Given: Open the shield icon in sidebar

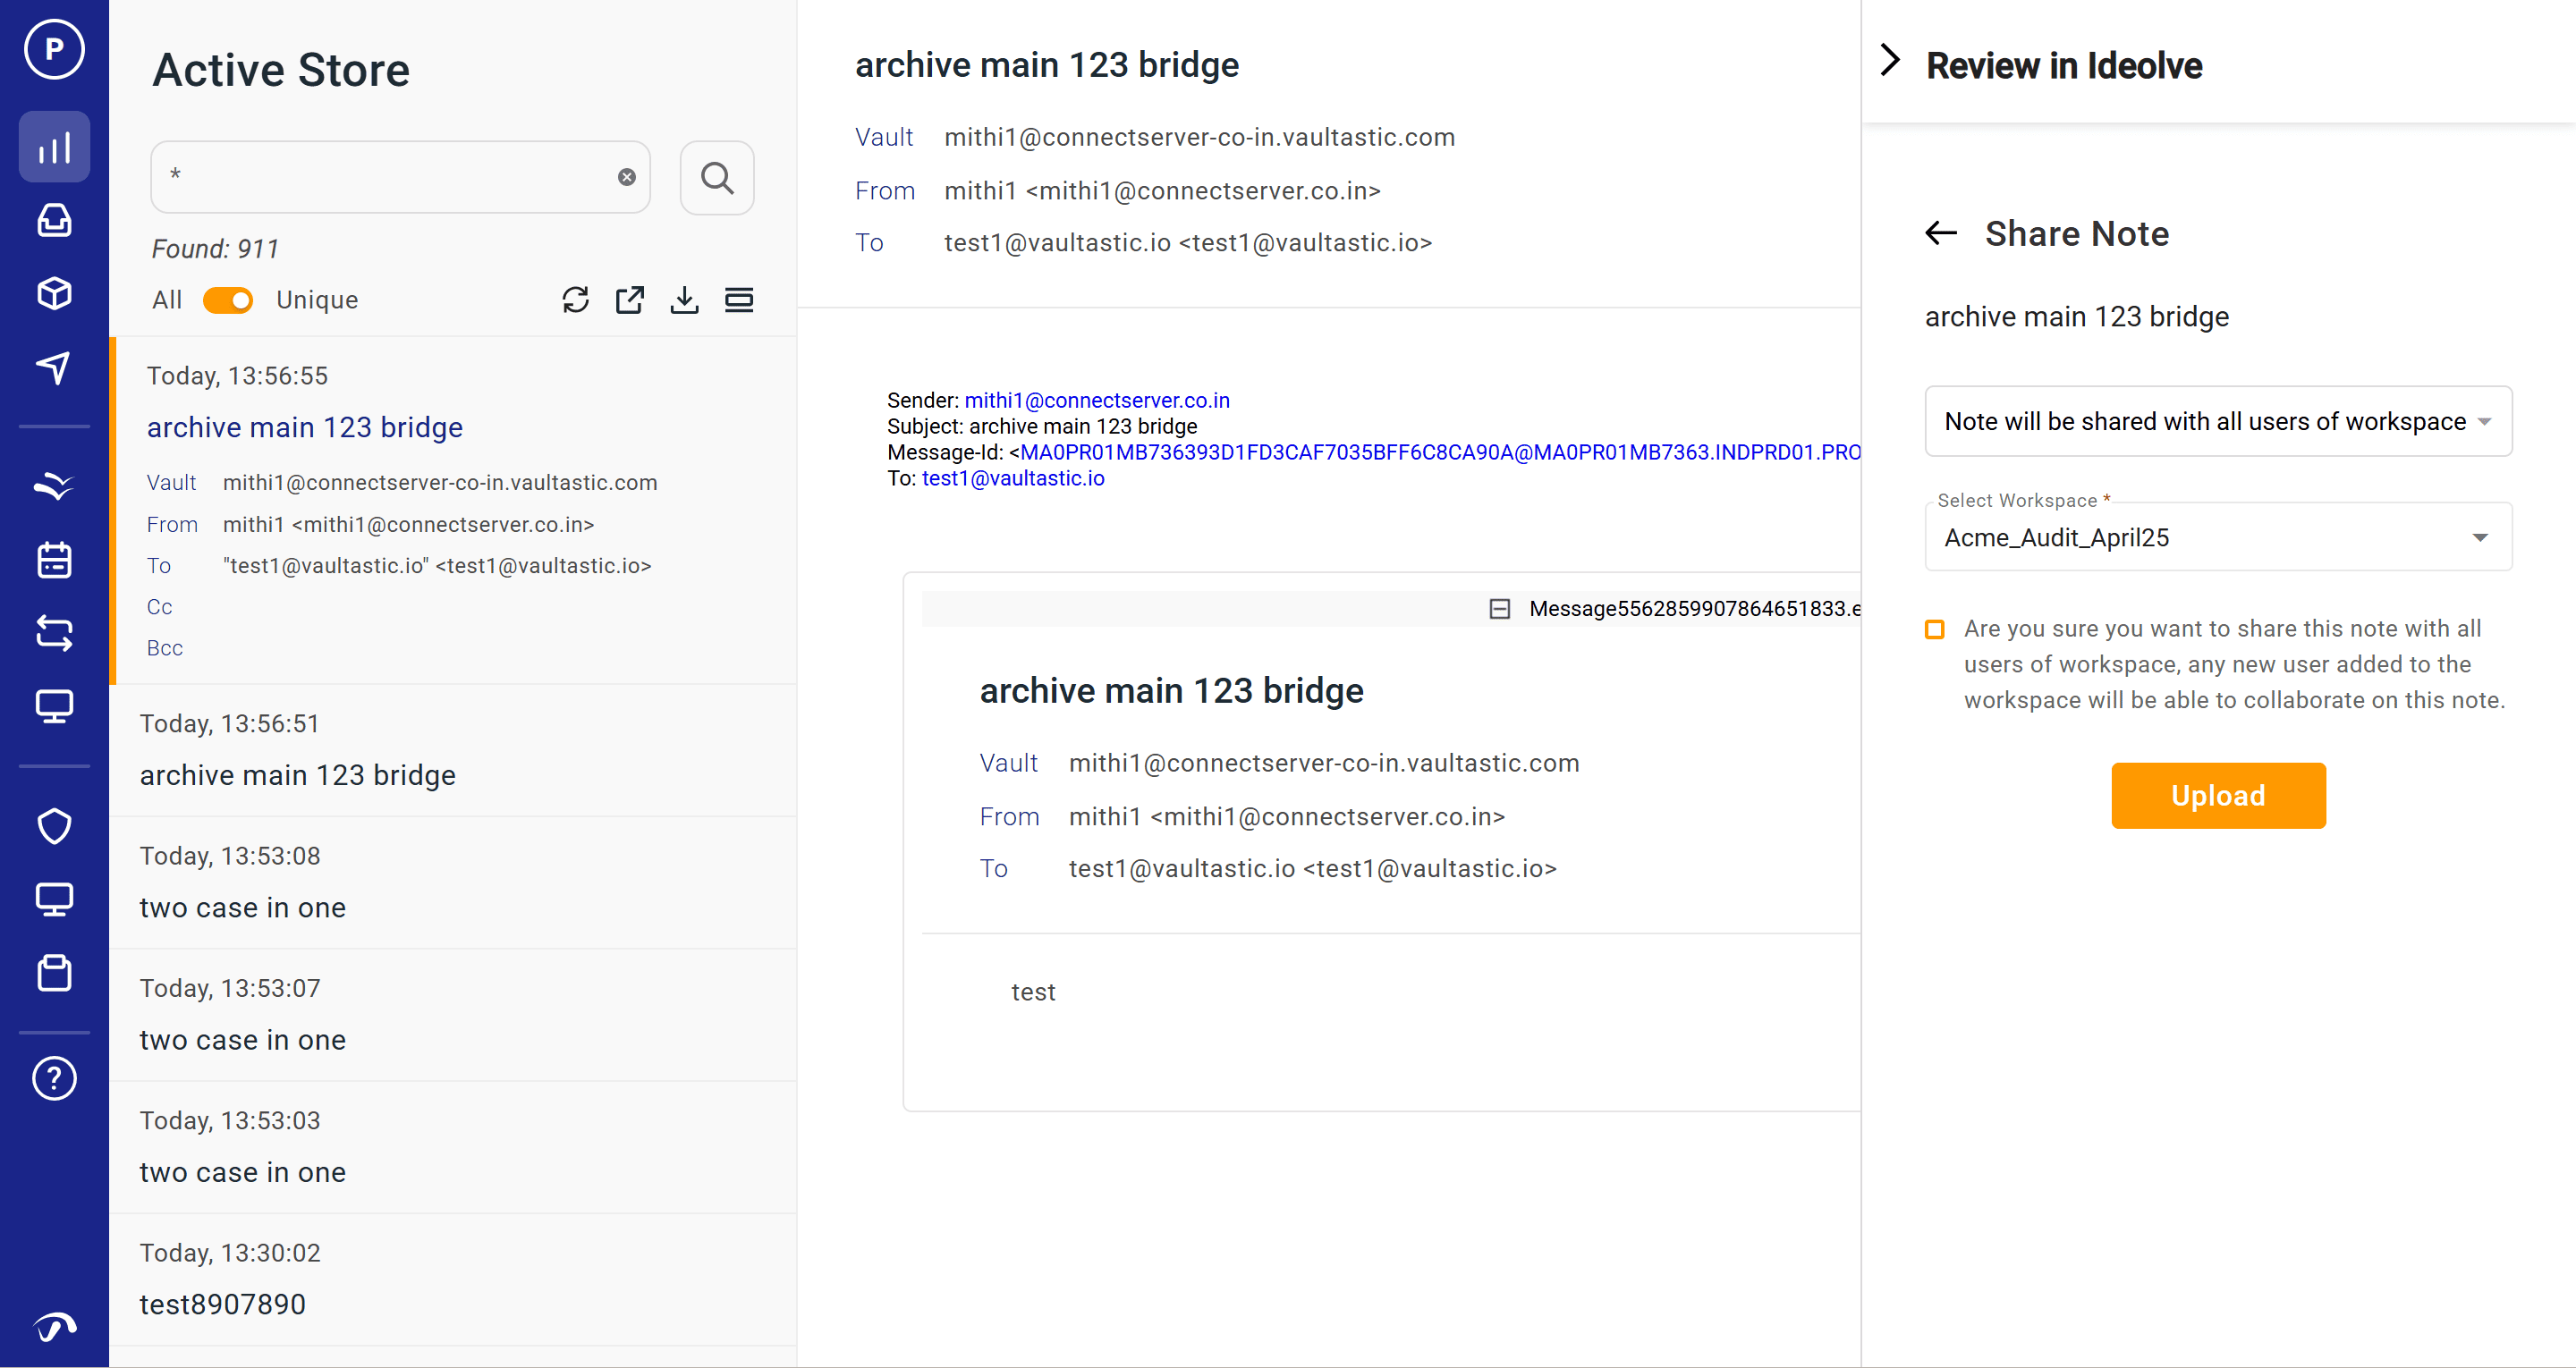Looking at the screenshot, I should coord(54,826).
